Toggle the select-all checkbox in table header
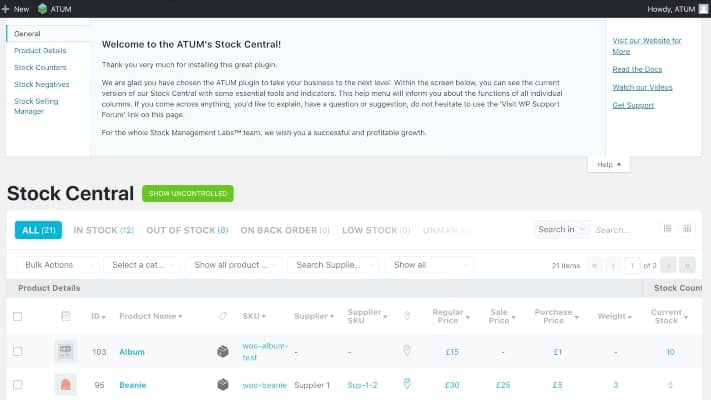711x400 pixels. (x=18, y=316)
